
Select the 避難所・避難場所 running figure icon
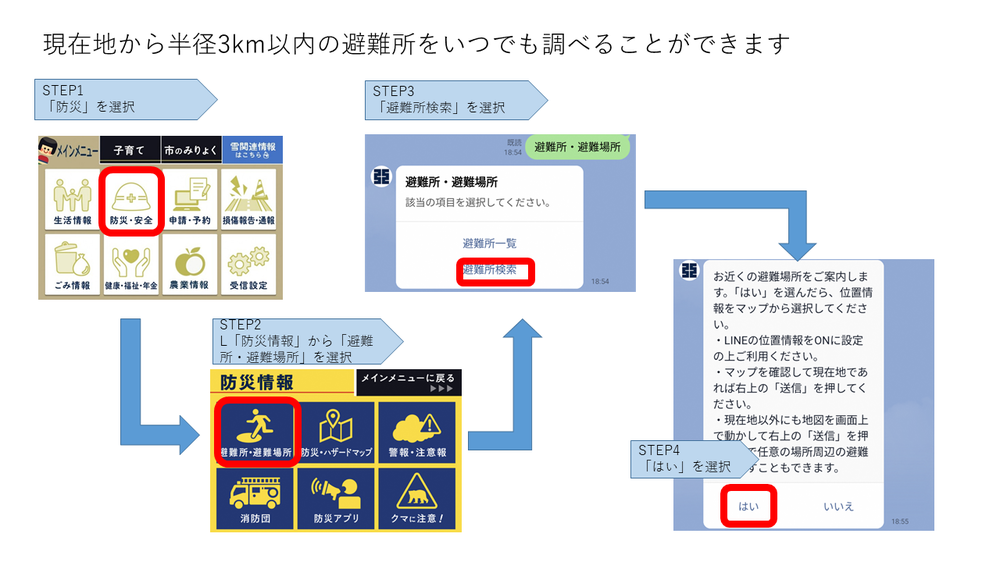(254, 431)
